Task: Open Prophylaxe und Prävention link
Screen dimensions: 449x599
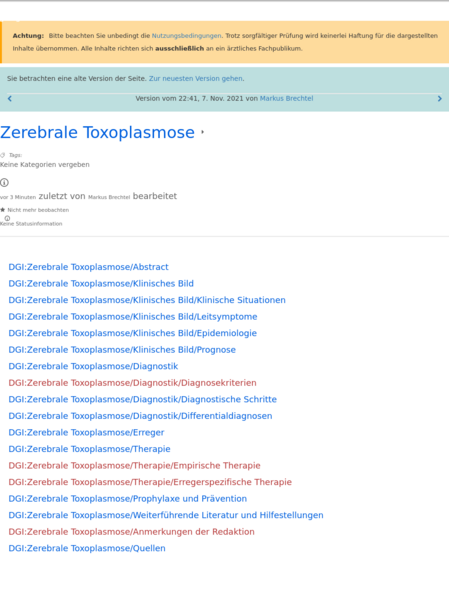Action: pos(128,499)
